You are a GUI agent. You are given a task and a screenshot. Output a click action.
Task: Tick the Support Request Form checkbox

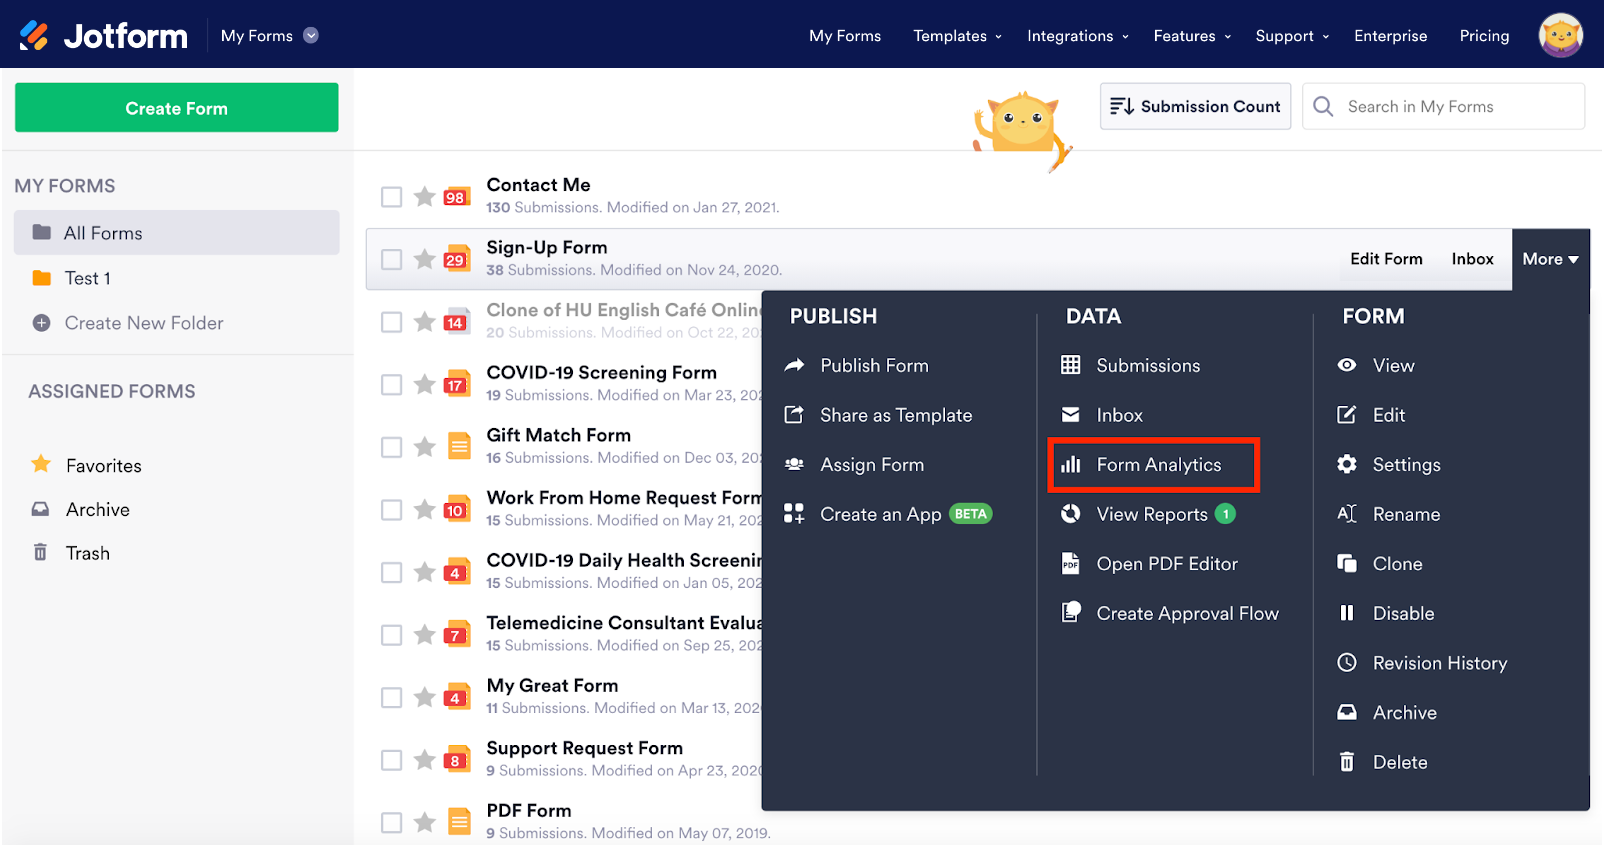pyautogui.click(x=392, y=760)
